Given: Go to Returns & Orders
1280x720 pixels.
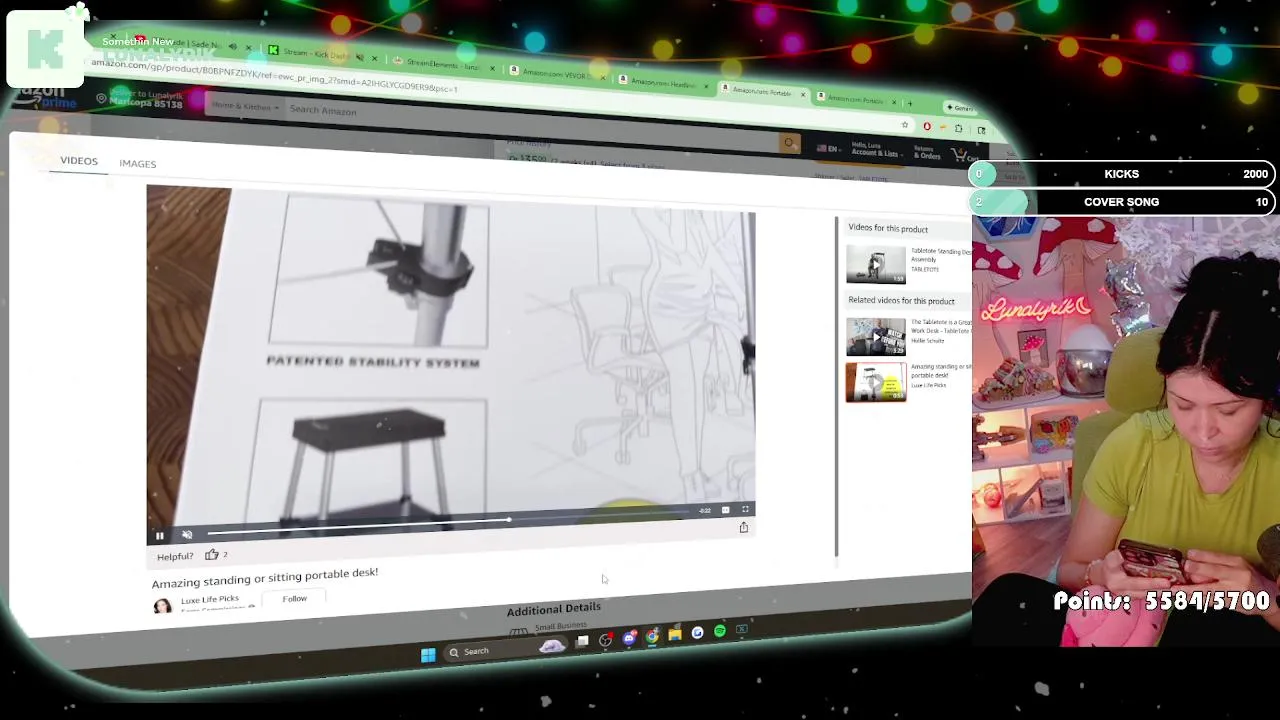Looking at the screenshot, I should [927, 153].
